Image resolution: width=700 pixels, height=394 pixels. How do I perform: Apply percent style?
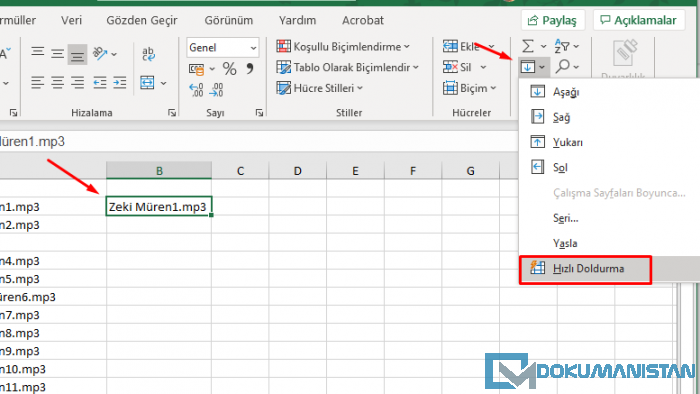pyautogui.click(x=229, y=69)
